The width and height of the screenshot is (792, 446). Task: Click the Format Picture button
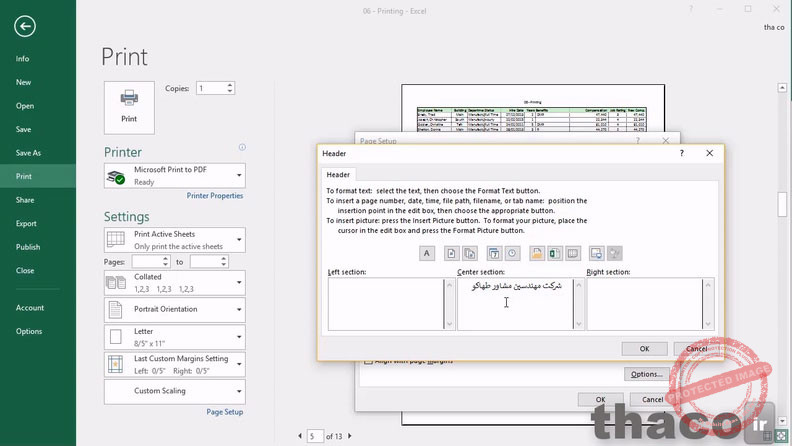pyautogui.click(x=615, y=254)
